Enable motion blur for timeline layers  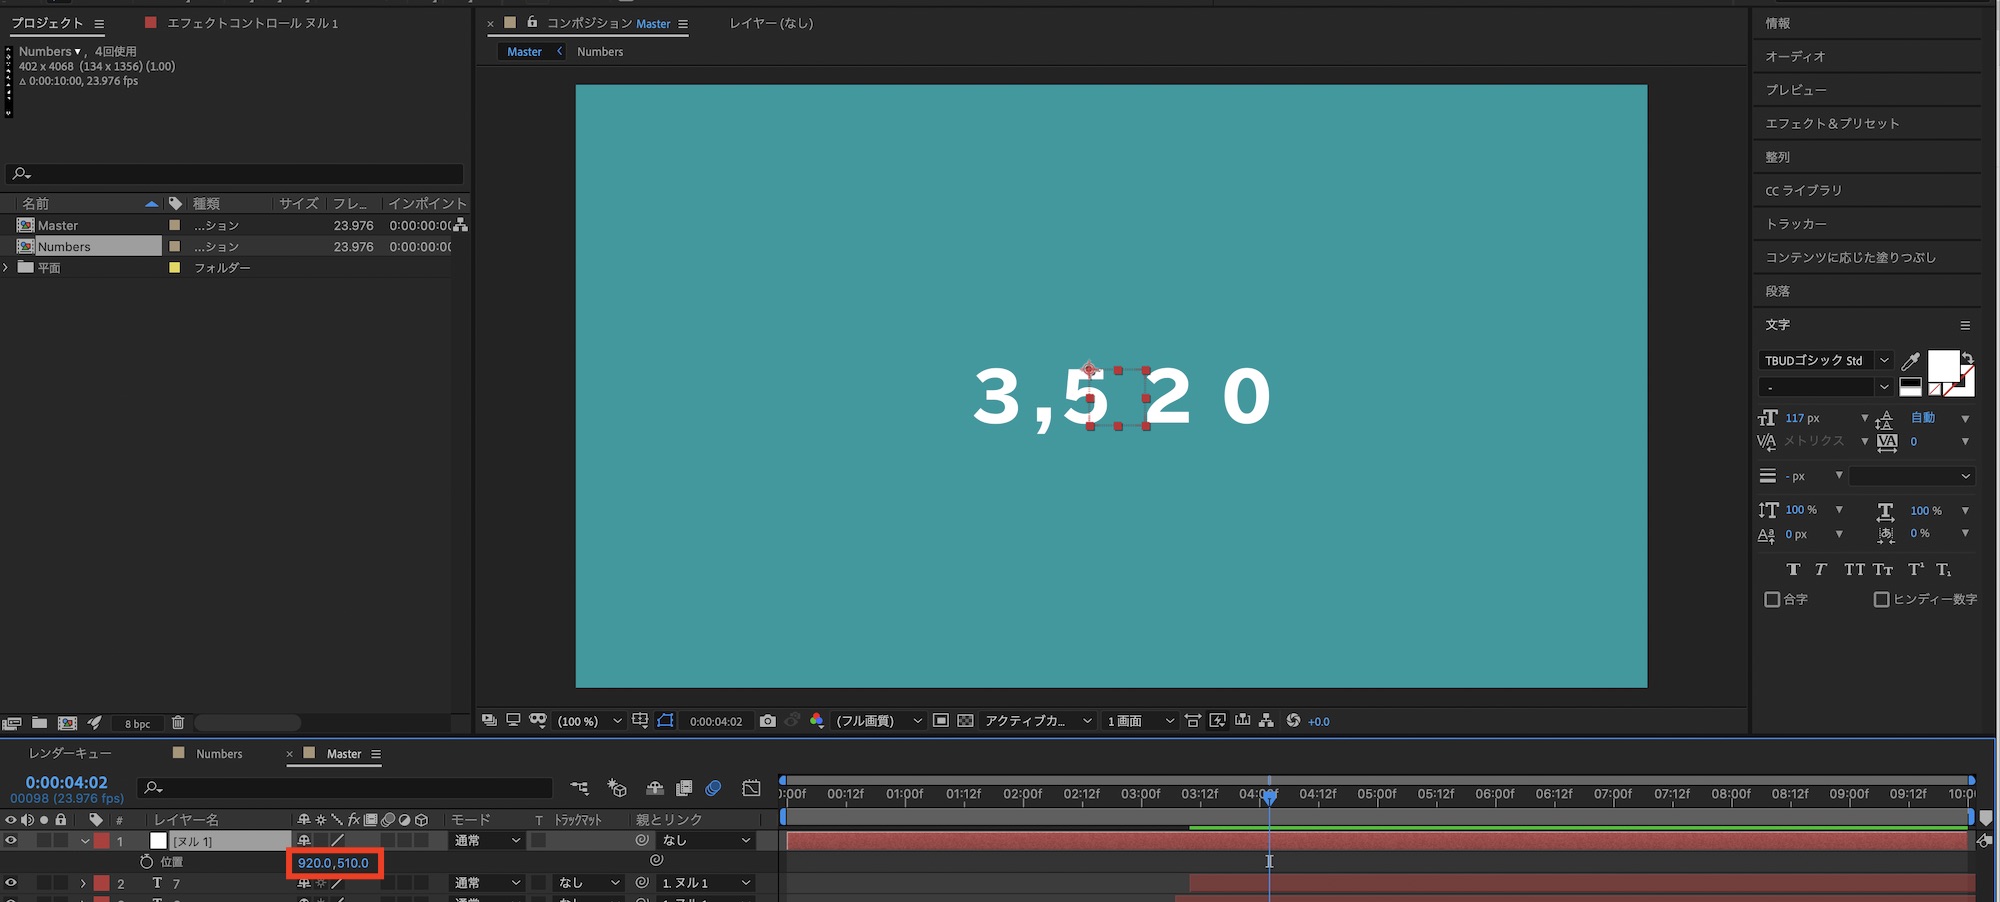(x=713, y=788)
